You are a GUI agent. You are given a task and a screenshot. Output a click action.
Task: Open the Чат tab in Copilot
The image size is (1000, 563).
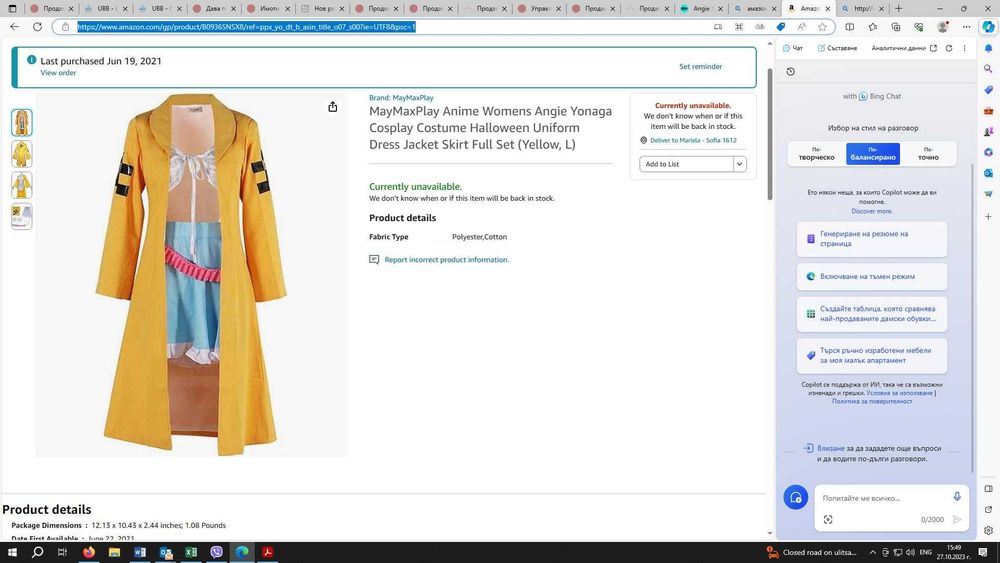point(793,48)
